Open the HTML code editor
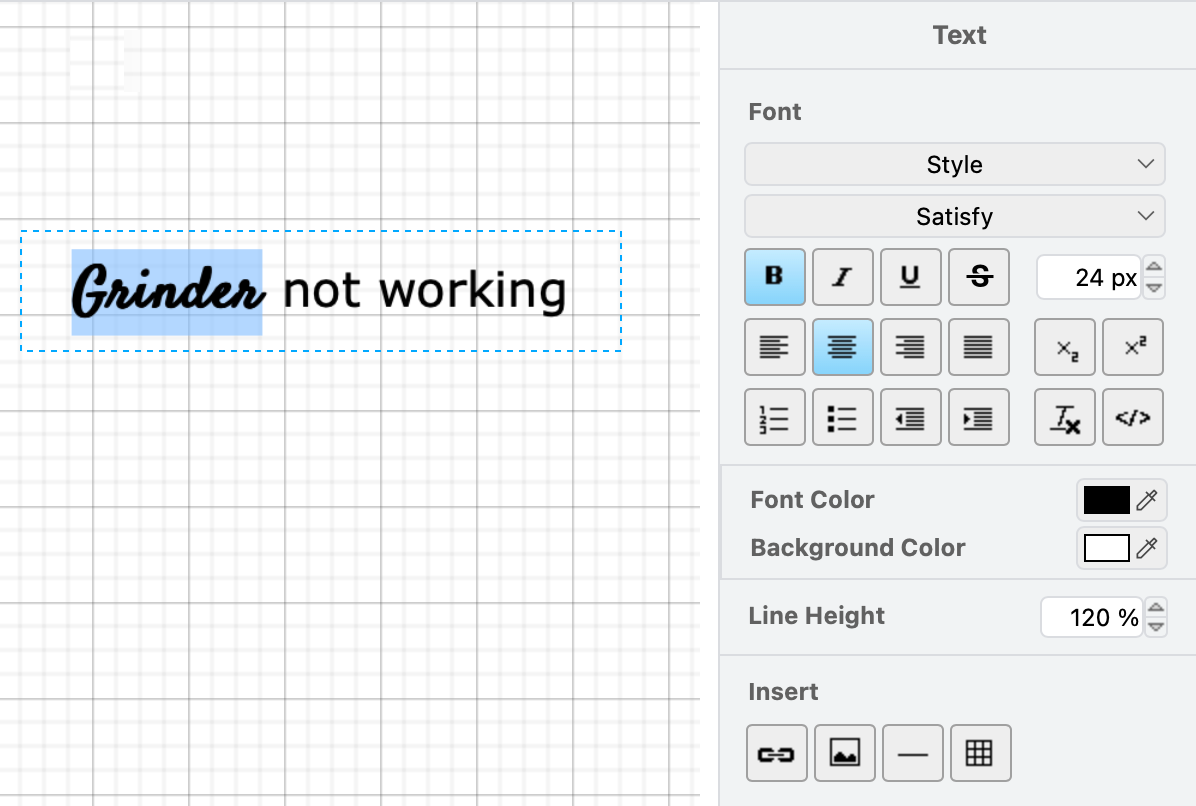 coord(1132,417)
